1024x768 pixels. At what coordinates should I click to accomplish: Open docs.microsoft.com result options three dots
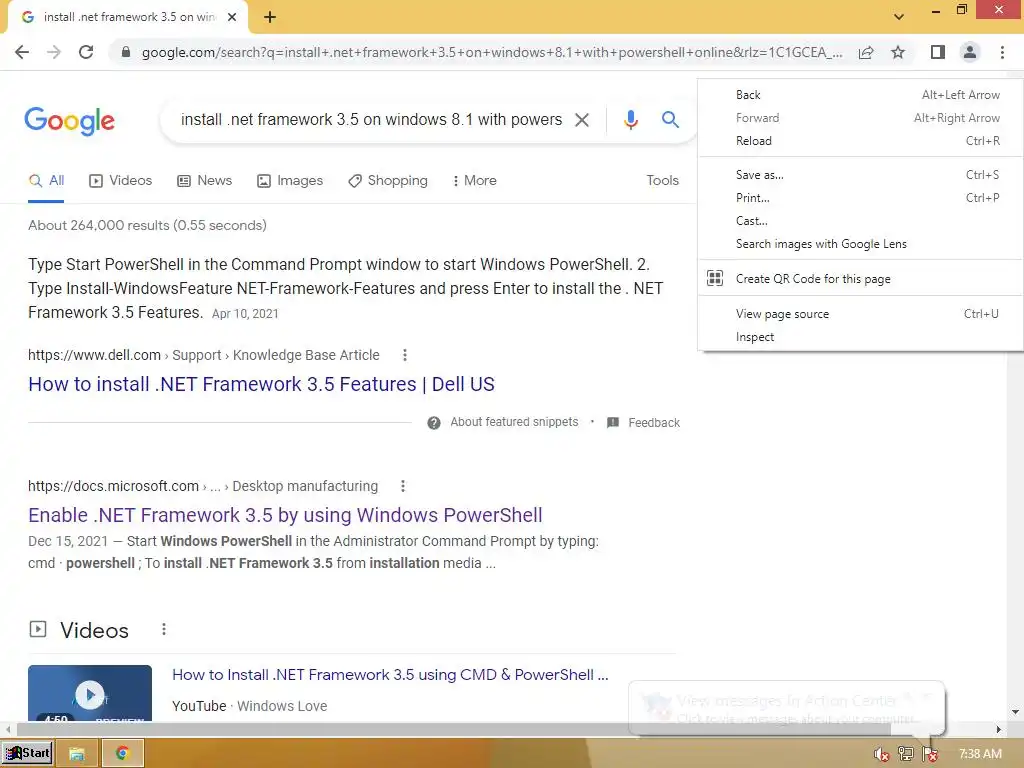(403, 487)
